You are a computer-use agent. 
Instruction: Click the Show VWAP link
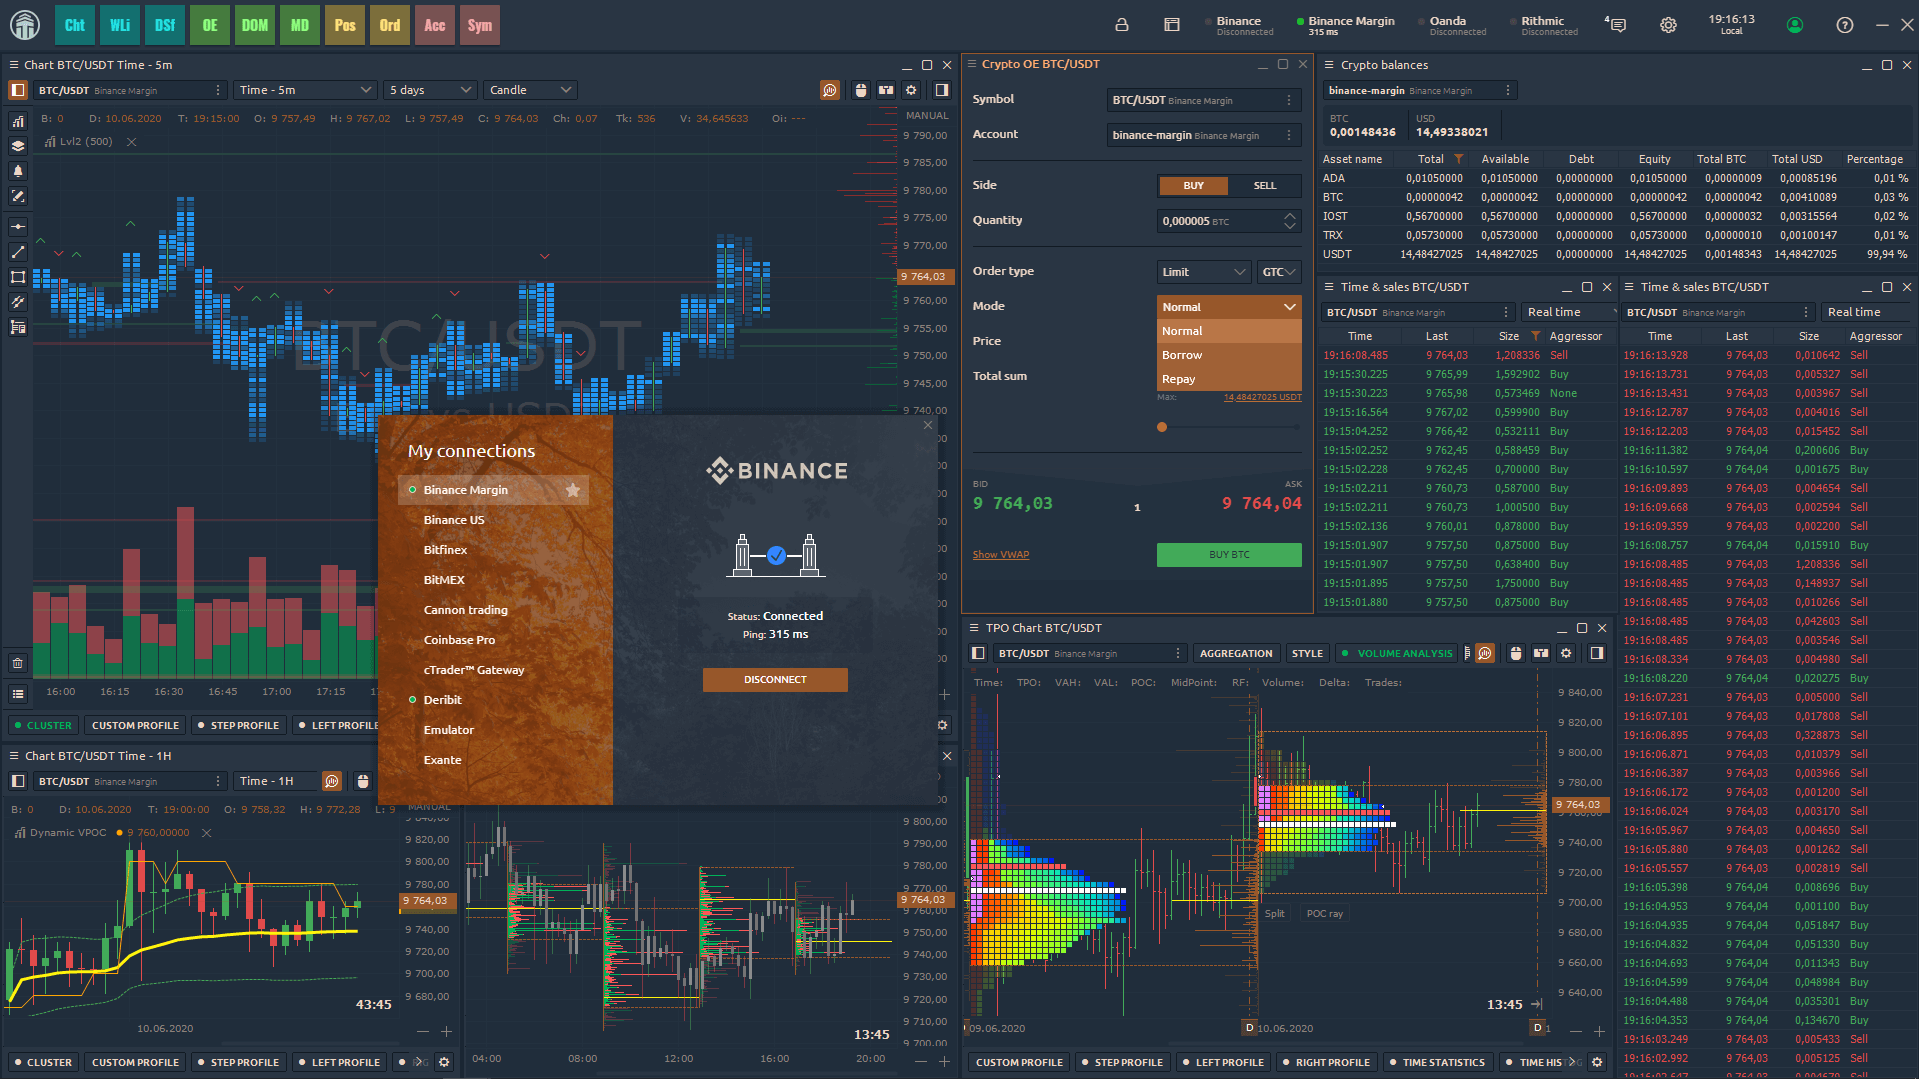1001,555
